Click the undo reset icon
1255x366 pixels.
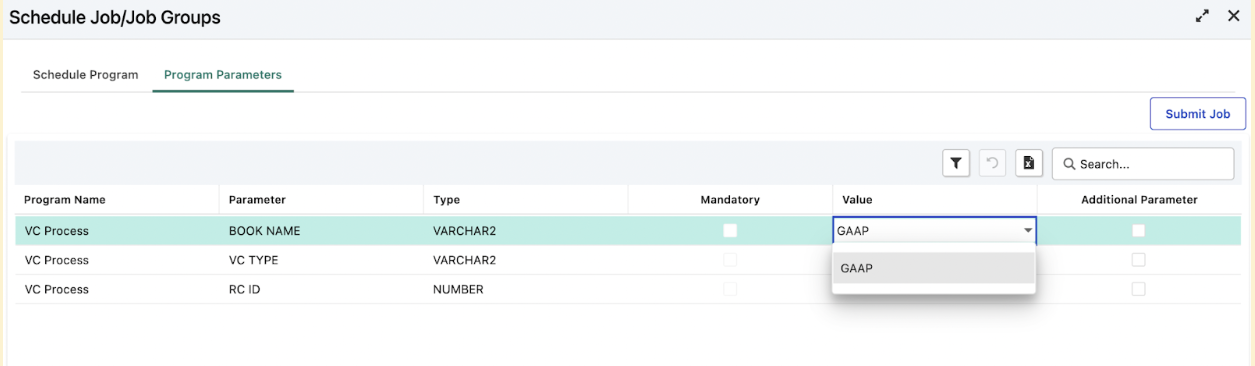pyautogui.click(x=992, y=163)
